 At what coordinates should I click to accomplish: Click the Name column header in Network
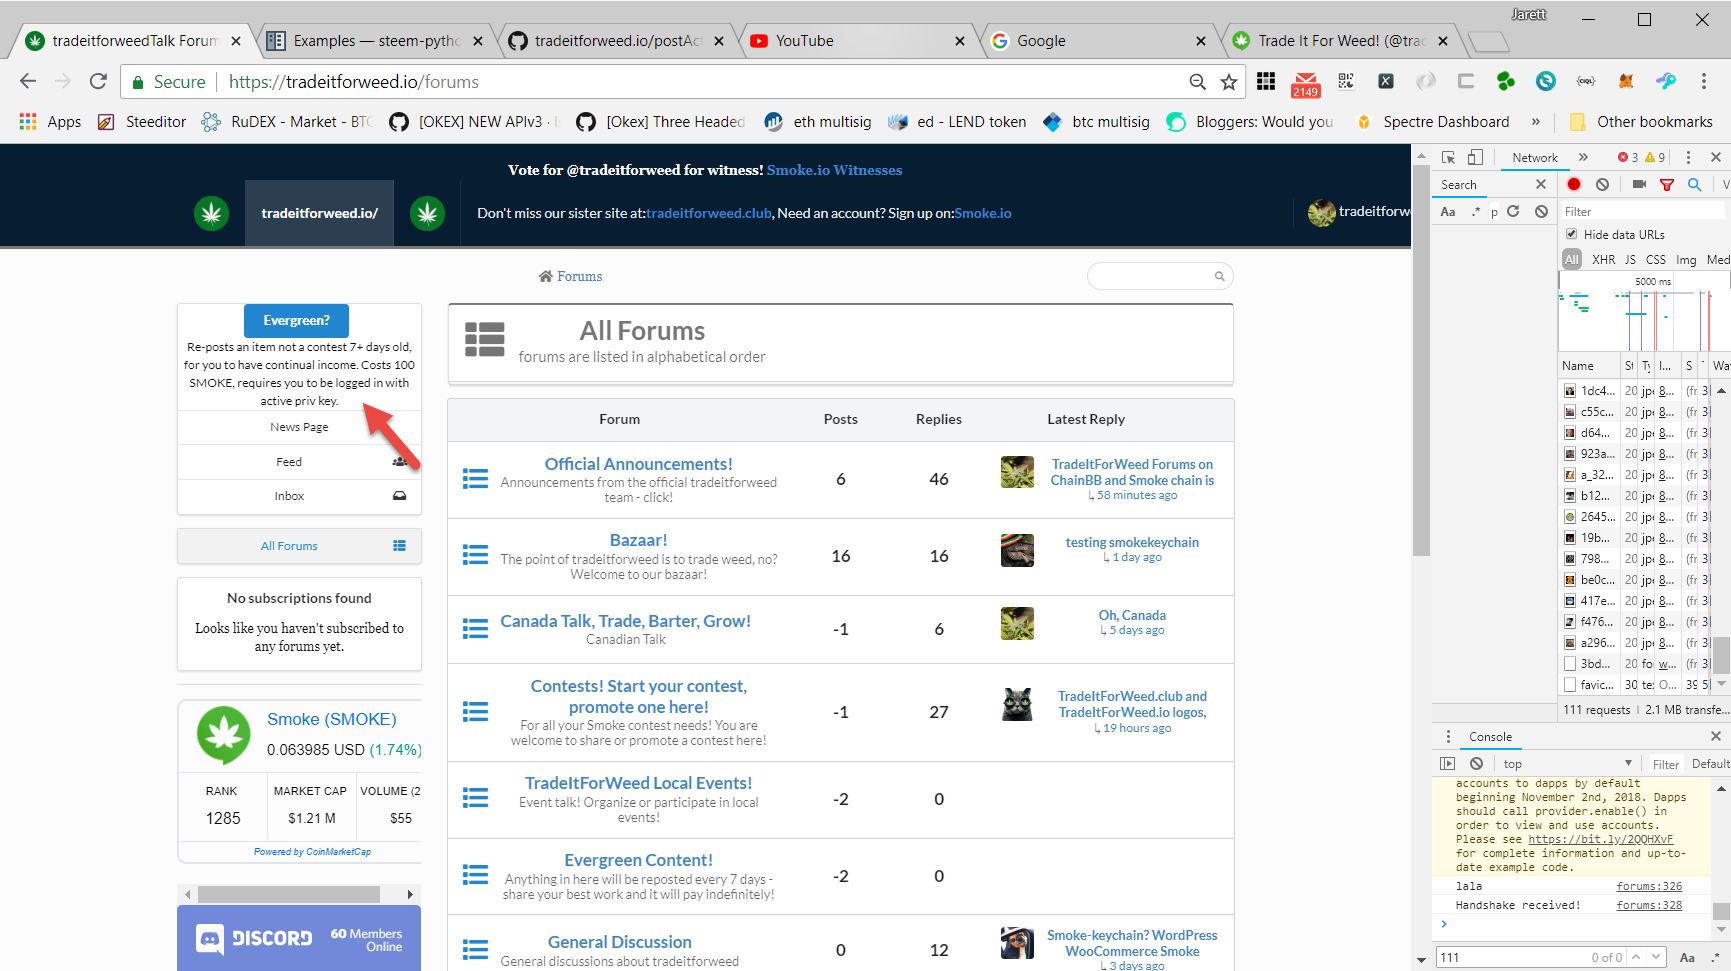[1588, 366]
